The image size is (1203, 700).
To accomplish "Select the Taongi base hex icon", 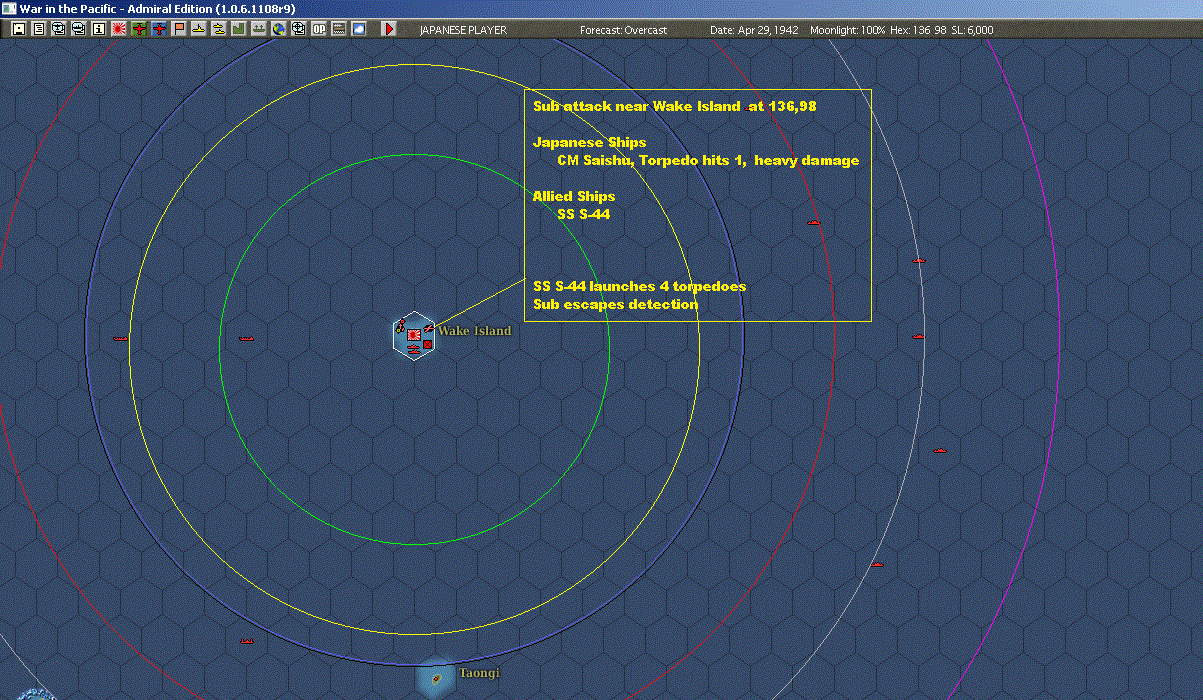I will [x=436, y=678].
